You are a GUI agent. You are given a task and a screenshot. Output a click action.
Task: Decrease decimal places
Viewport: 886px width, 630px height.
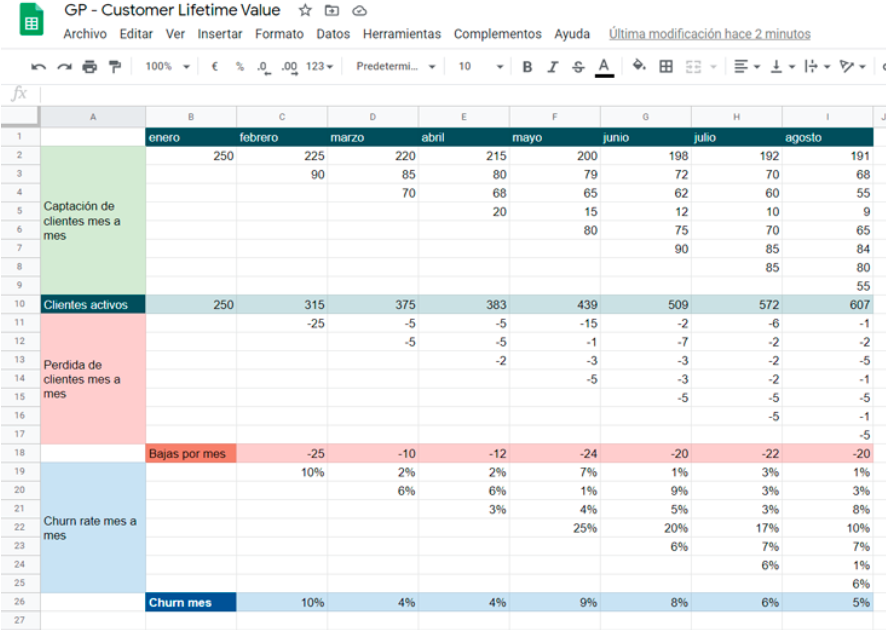point(264,67)
